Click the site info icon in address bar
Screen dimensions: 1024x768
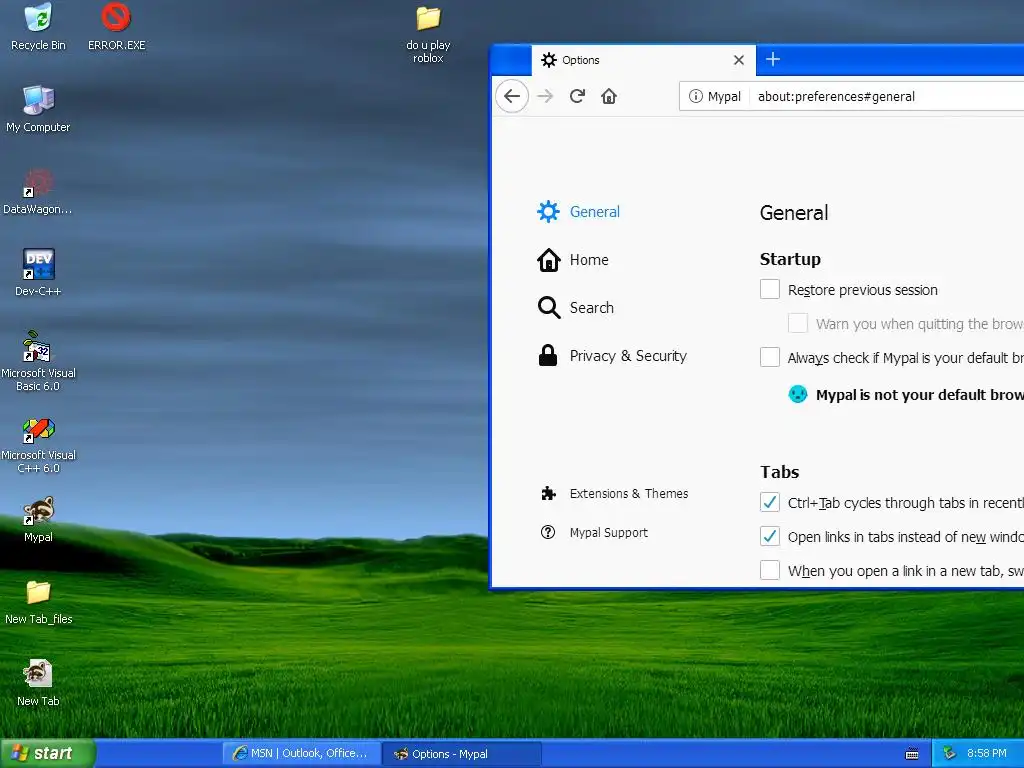[696, 97]
